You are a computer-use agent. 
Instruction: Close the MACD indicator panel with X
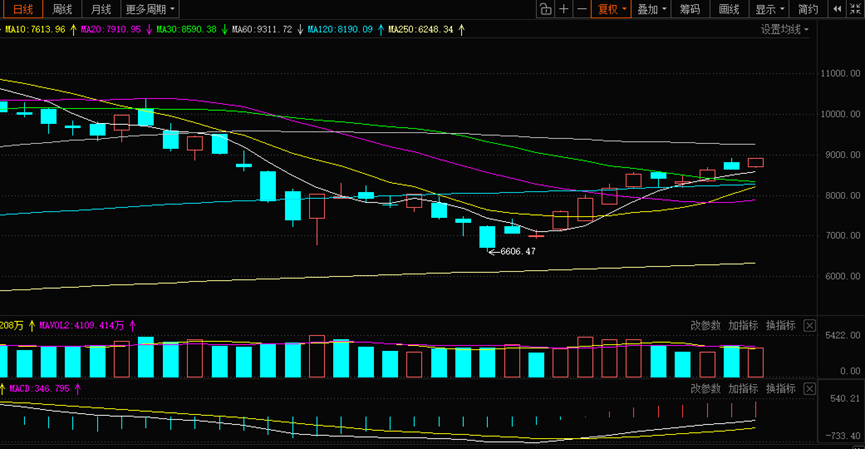(809, 389)
